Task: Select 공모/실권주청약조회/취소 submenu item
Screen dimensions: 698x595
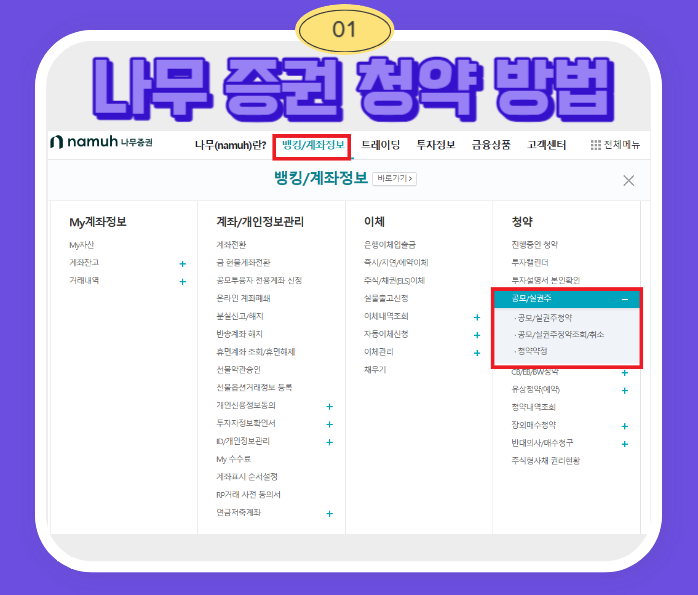Action: tap(560, 335)
